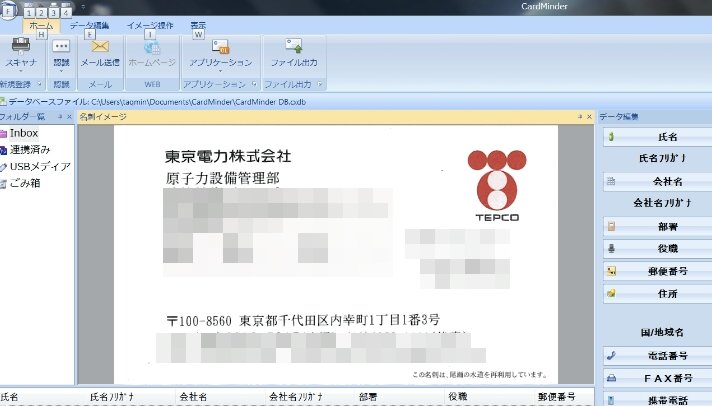Screen dimensions: 712x406
Task: Click the 住所 field button
Action: [658, 293]
